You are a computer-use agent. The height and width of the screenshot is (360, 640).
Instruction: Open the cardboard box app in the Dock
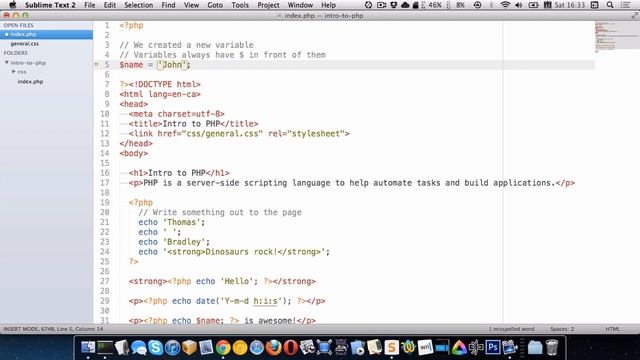coord(189,347)
